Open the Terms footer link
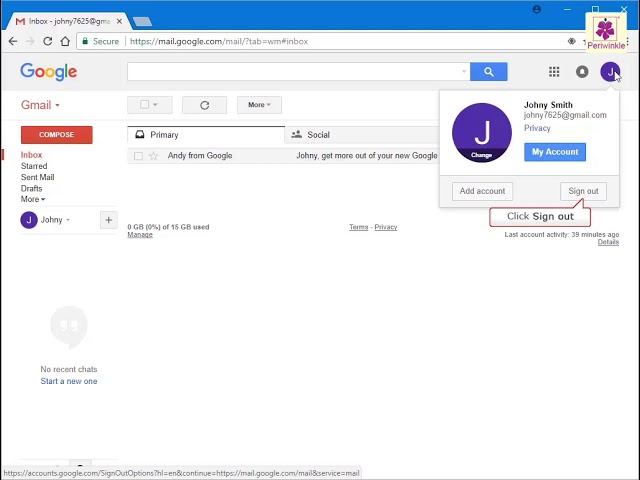 [x=358, y=227]
